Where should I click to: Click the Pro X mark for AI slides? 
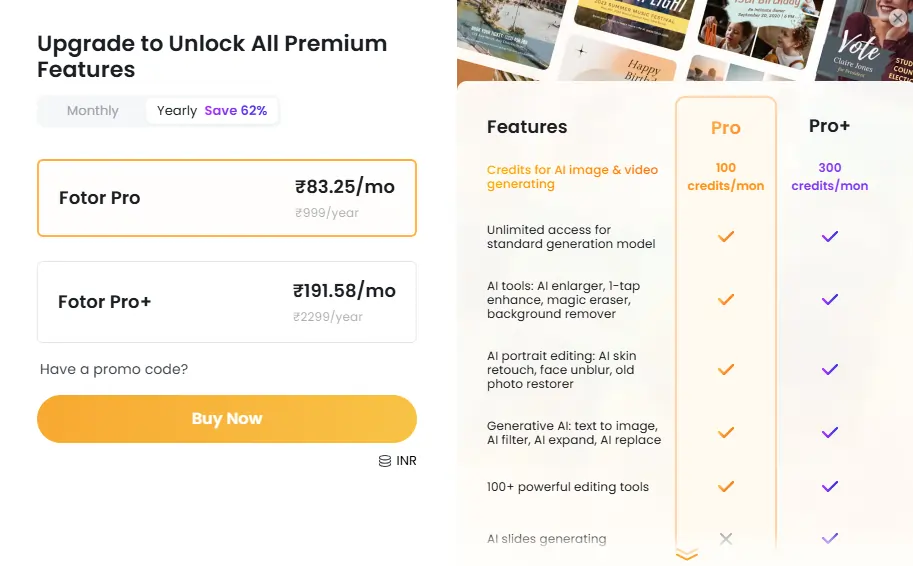click(726, 539)
